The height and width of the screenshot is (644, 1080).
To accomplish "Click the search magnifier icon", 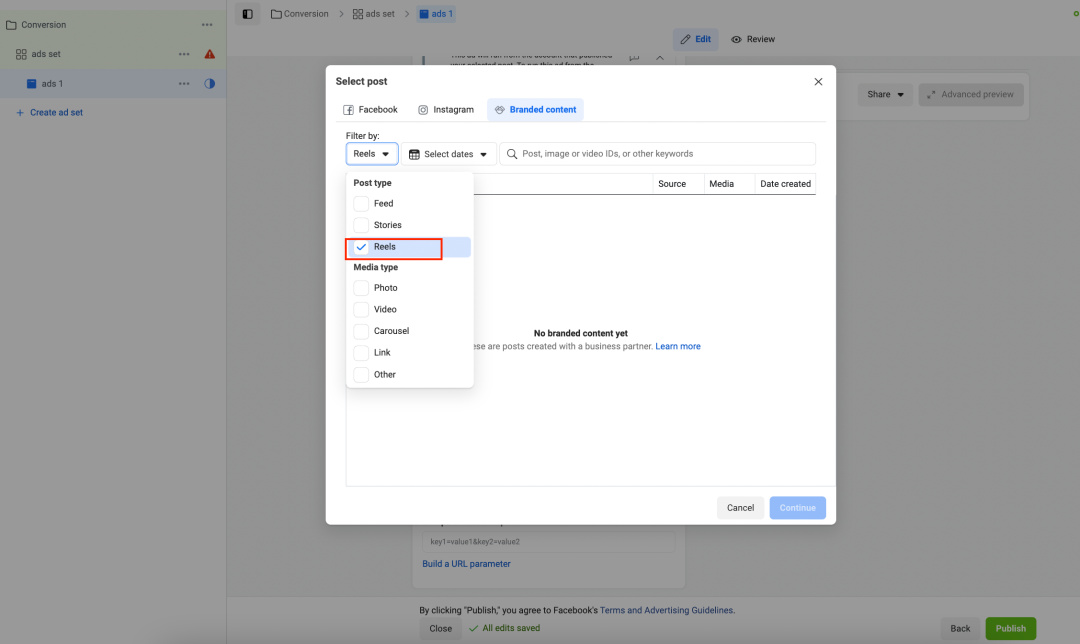I will 512,154.
